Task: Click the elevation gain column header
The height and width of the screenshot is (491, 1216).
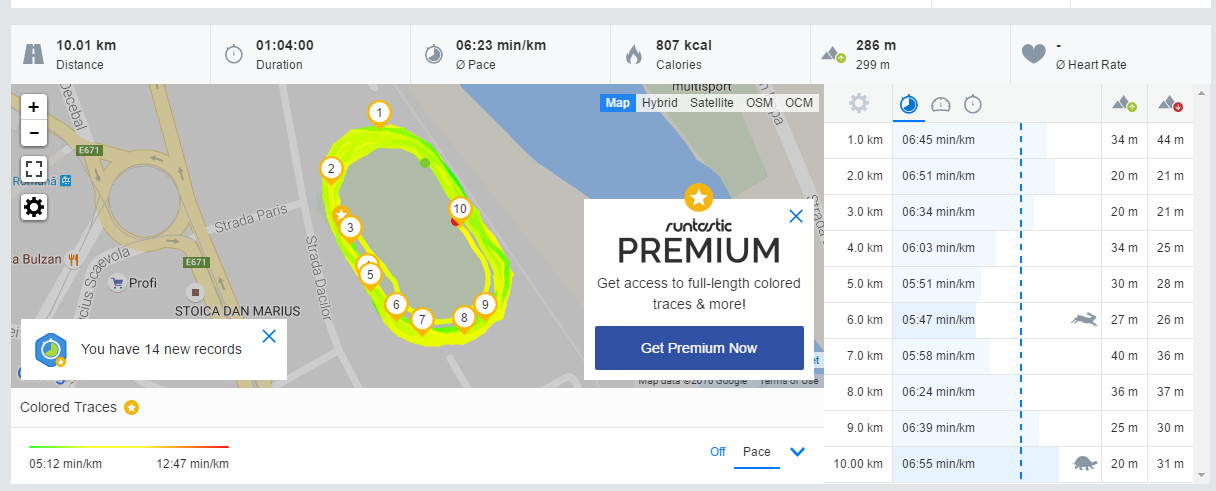Action: [1125, 104]
